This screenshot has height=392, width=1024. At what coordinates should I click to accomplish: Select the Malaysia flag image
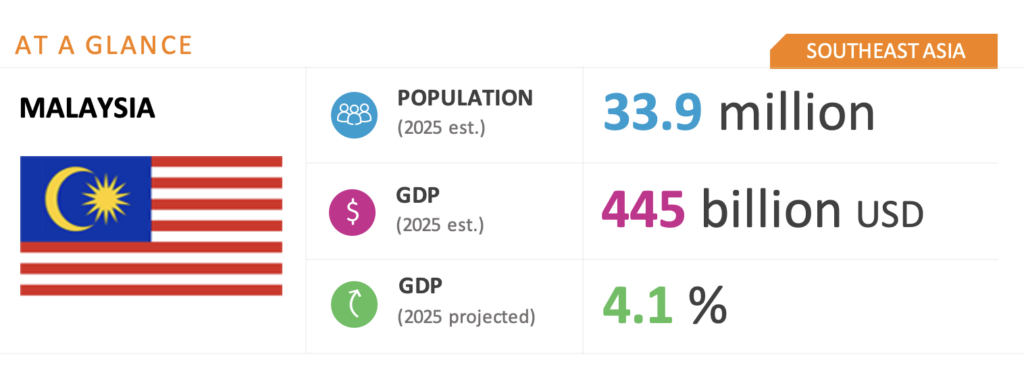pos(151,225)
